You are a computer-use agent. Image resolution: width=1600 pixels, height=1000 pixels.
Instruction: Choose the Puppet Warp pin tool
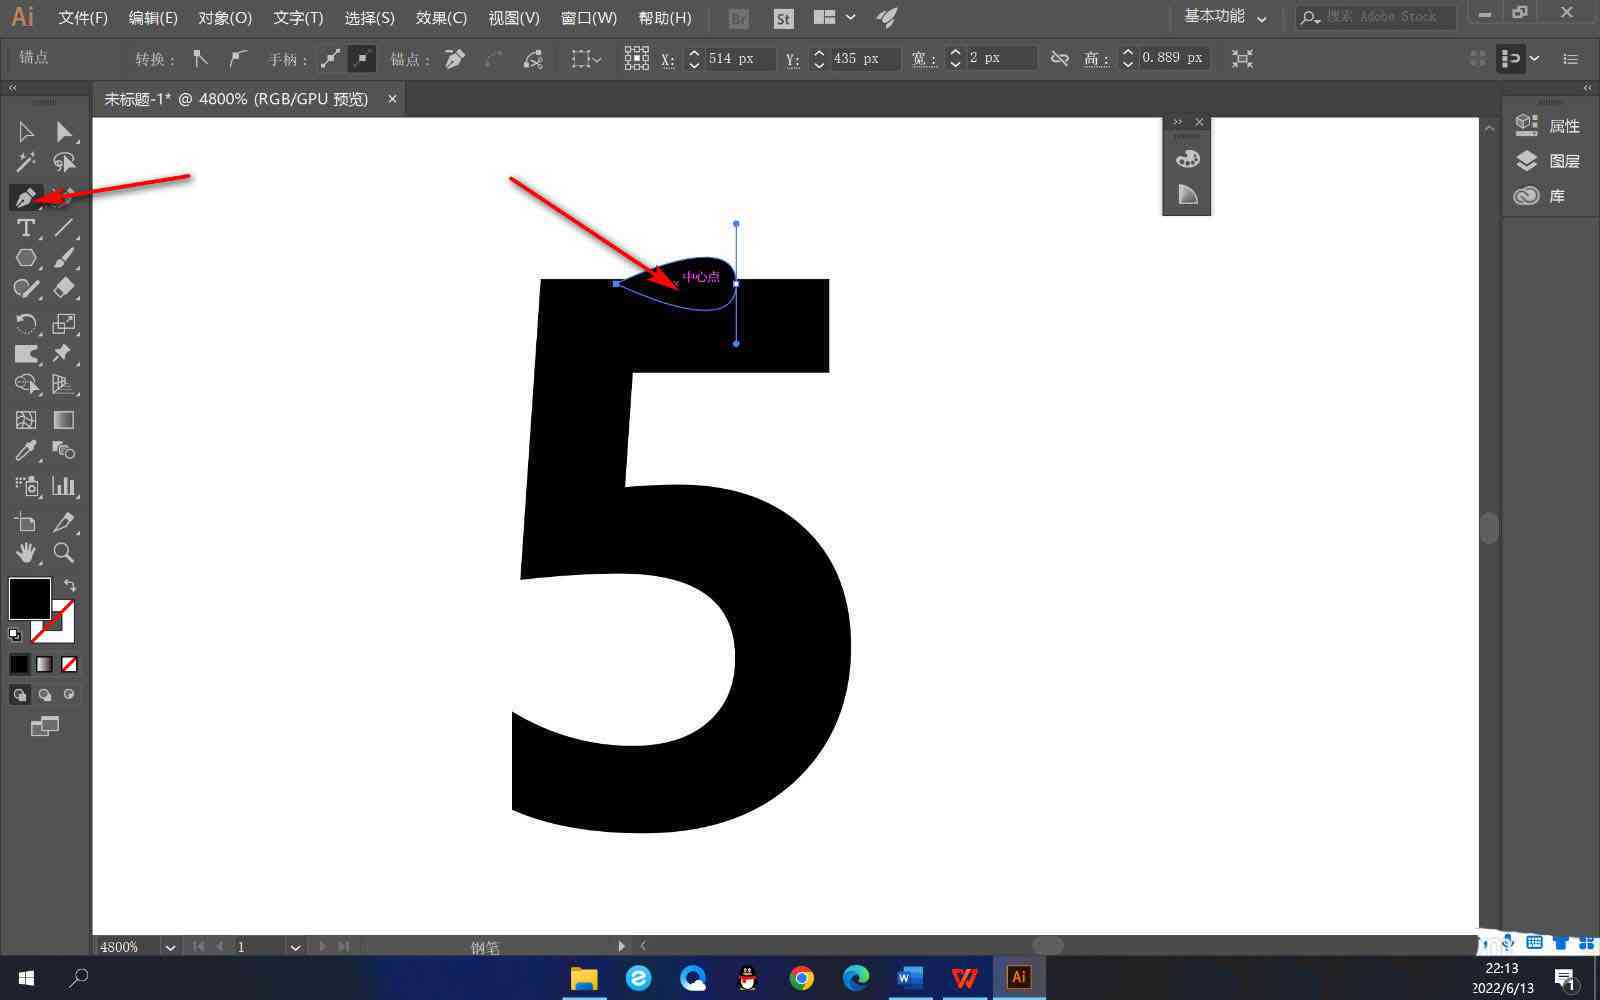tap(64, 354)
